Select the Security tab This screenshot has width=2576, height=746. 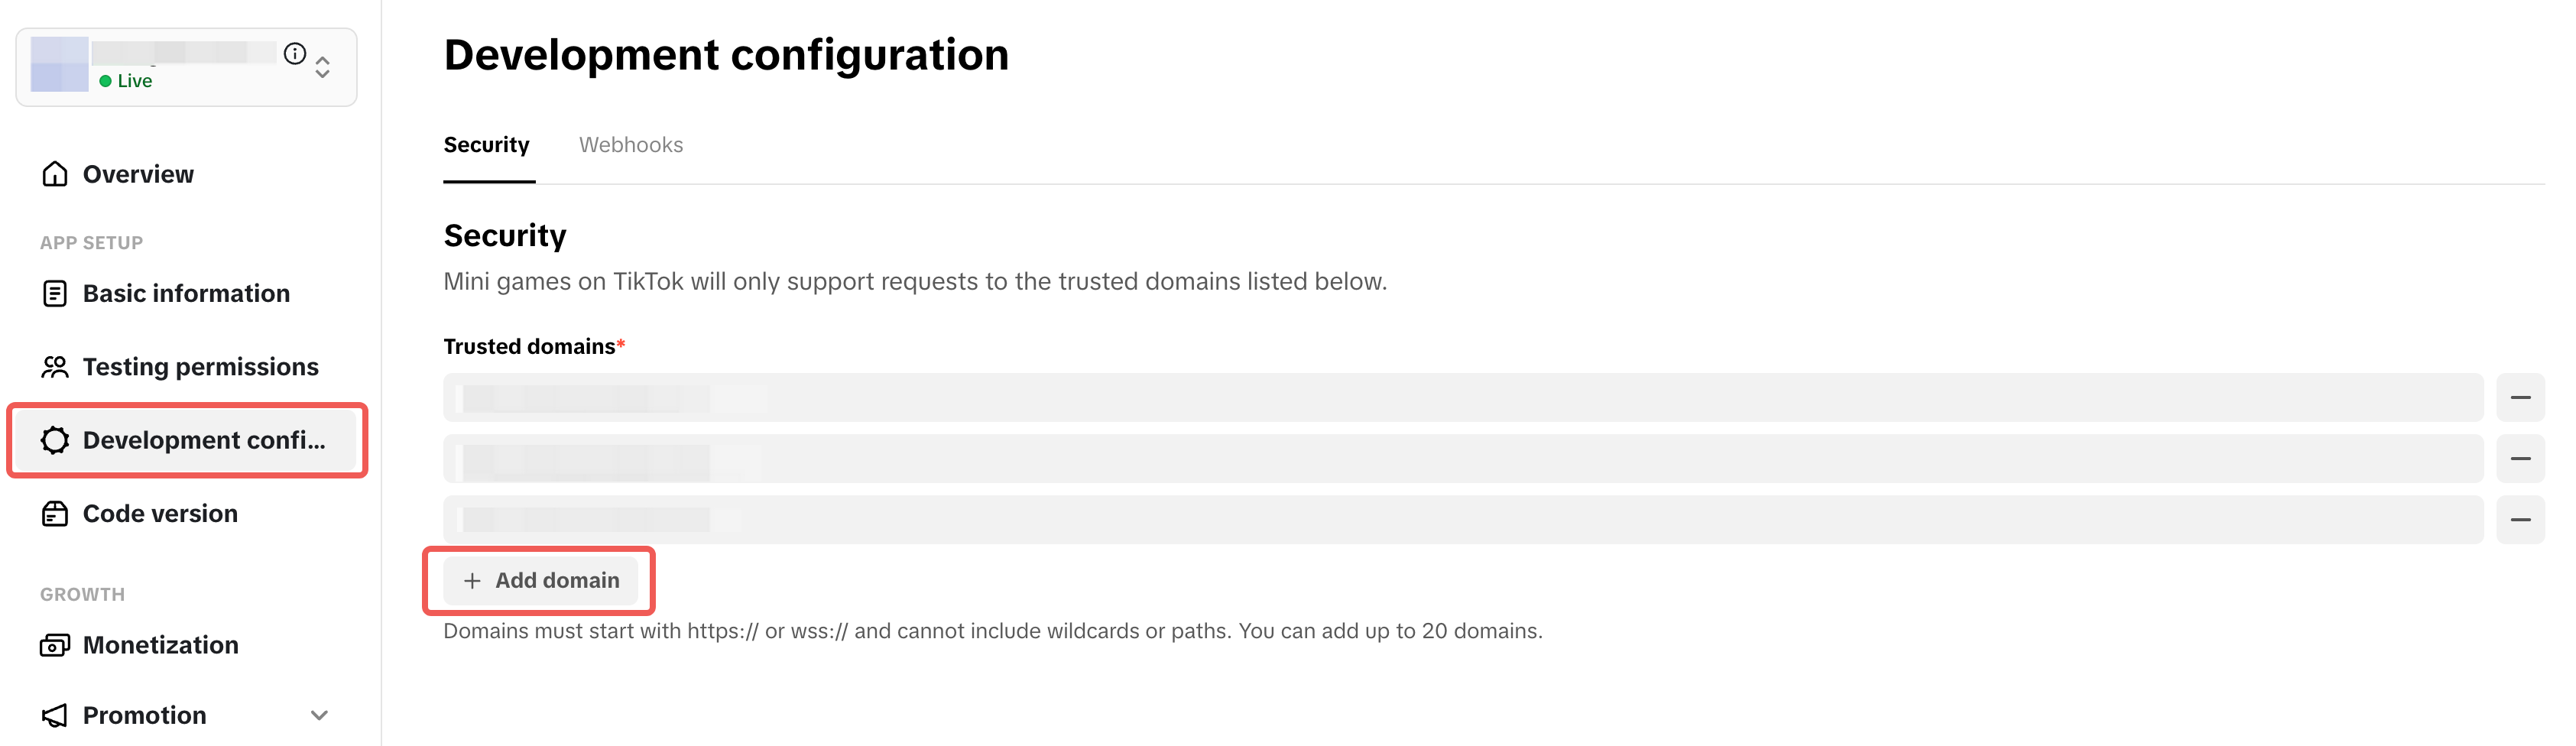487,145
